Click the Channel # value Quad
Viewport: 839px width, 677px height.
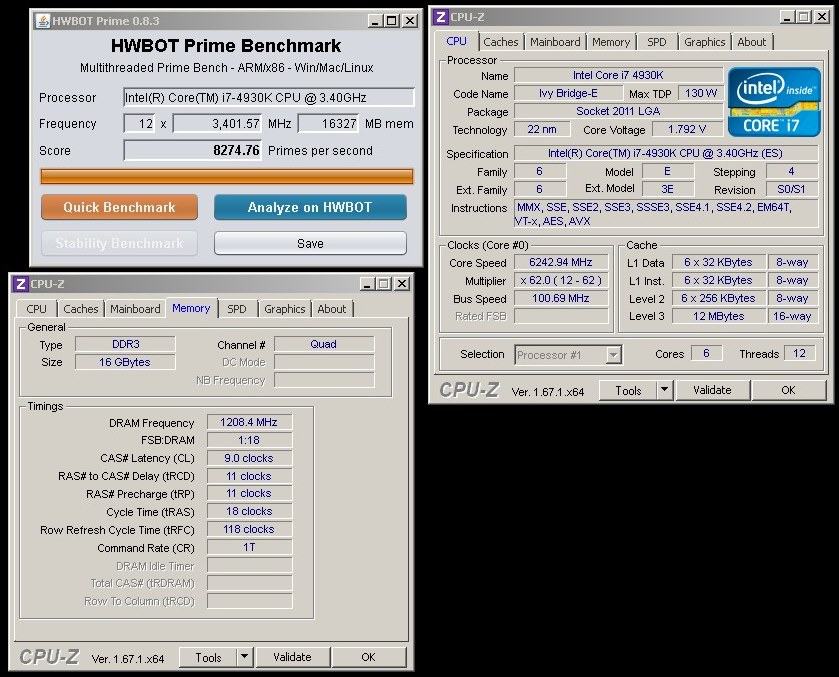pyautogui.click(x=324, y=344)
